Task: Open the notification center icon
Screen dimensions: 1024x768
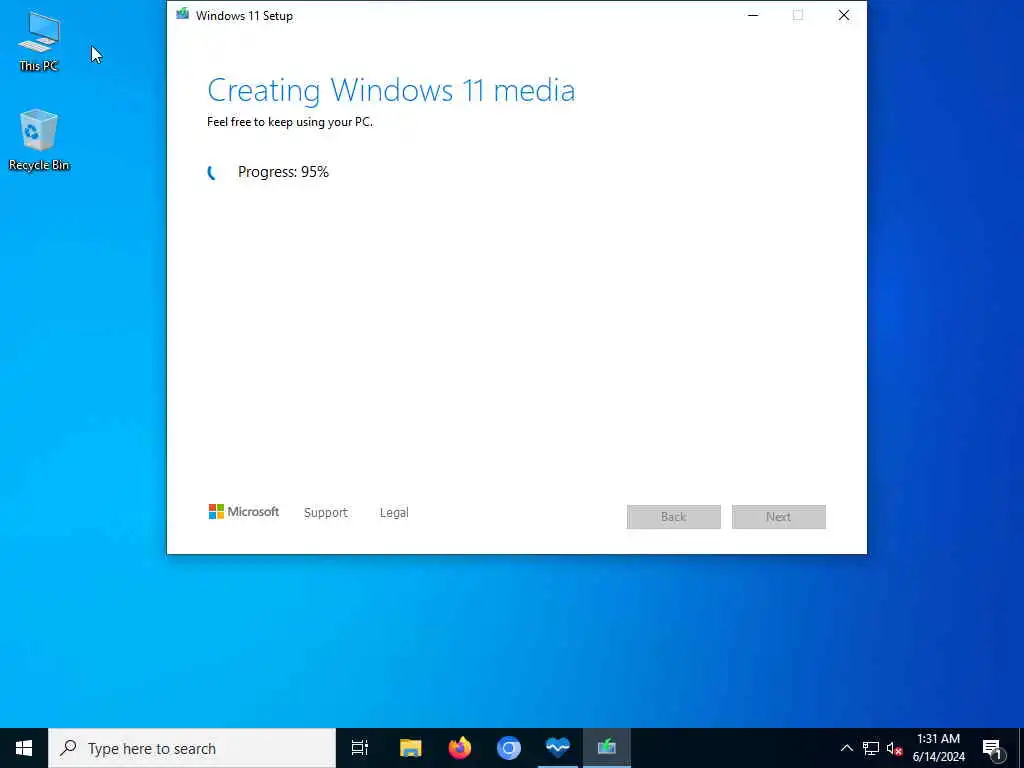Action: tap(992, 748)
